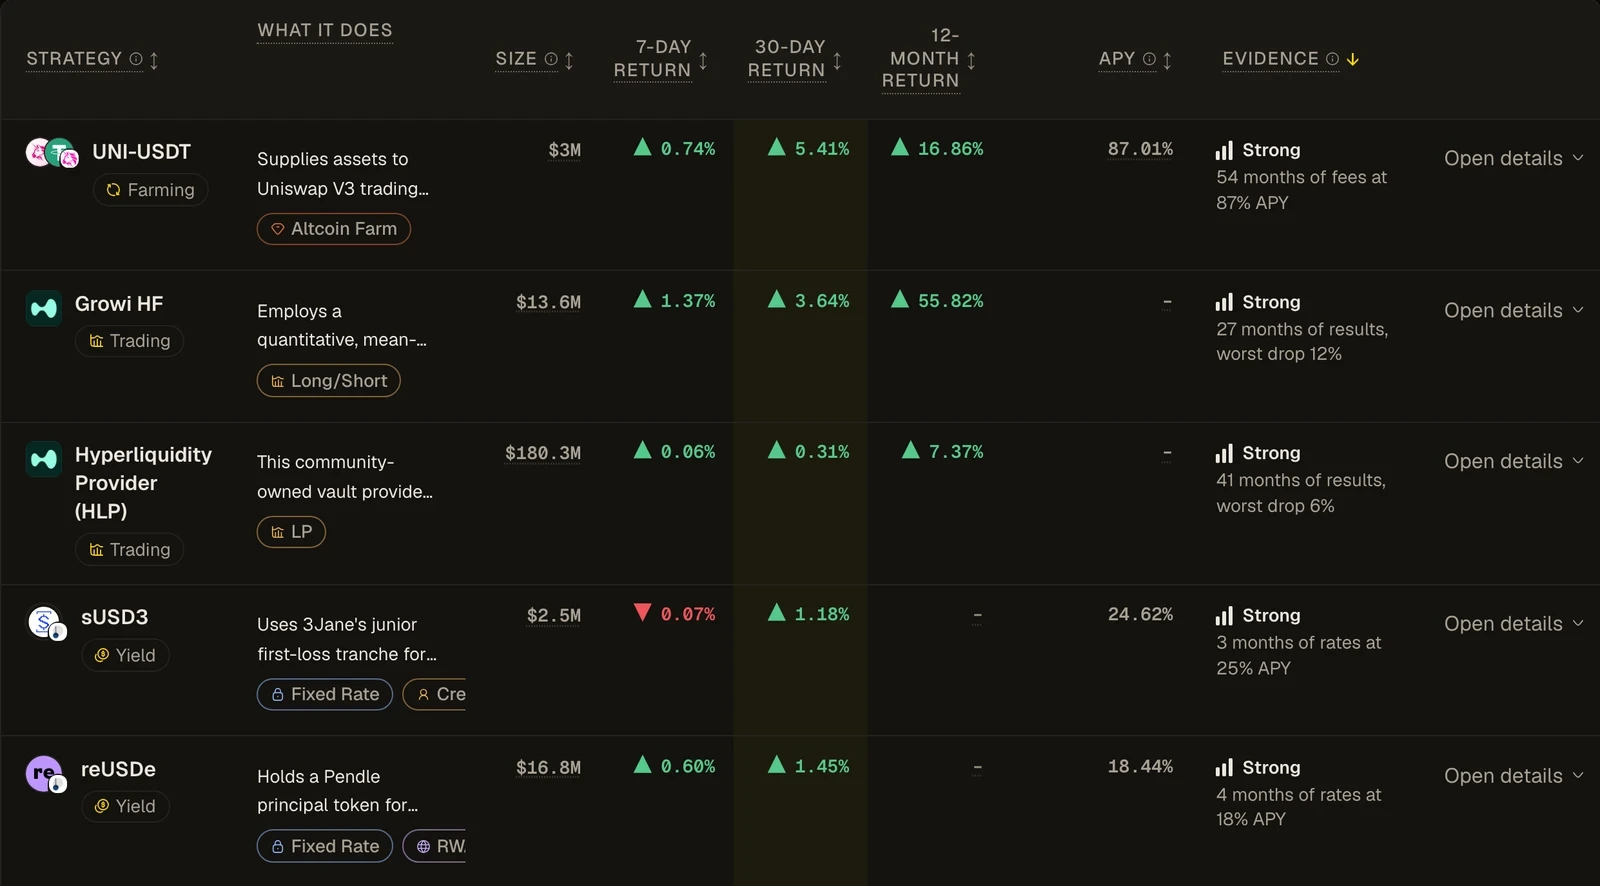Click the info icon beside EVIDENCE header
This screenshot has width=1600, height=886.
(x=1332, y=59)
